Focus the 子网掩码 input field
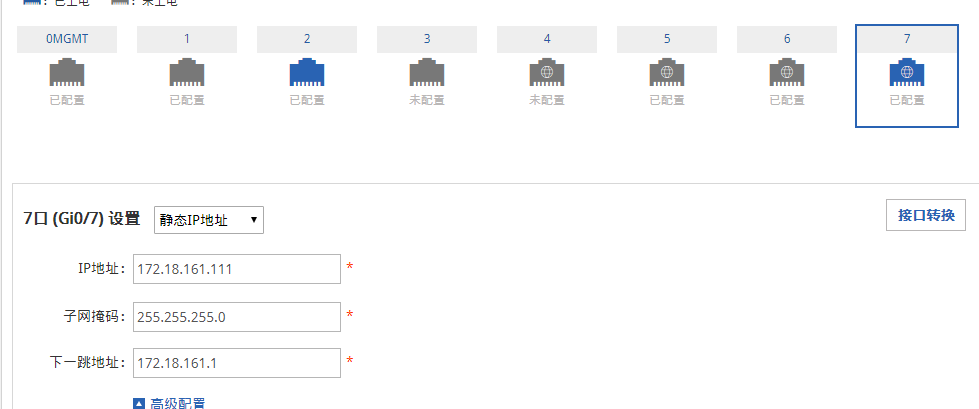Screen dimensions: 979x409 [236, 317]
